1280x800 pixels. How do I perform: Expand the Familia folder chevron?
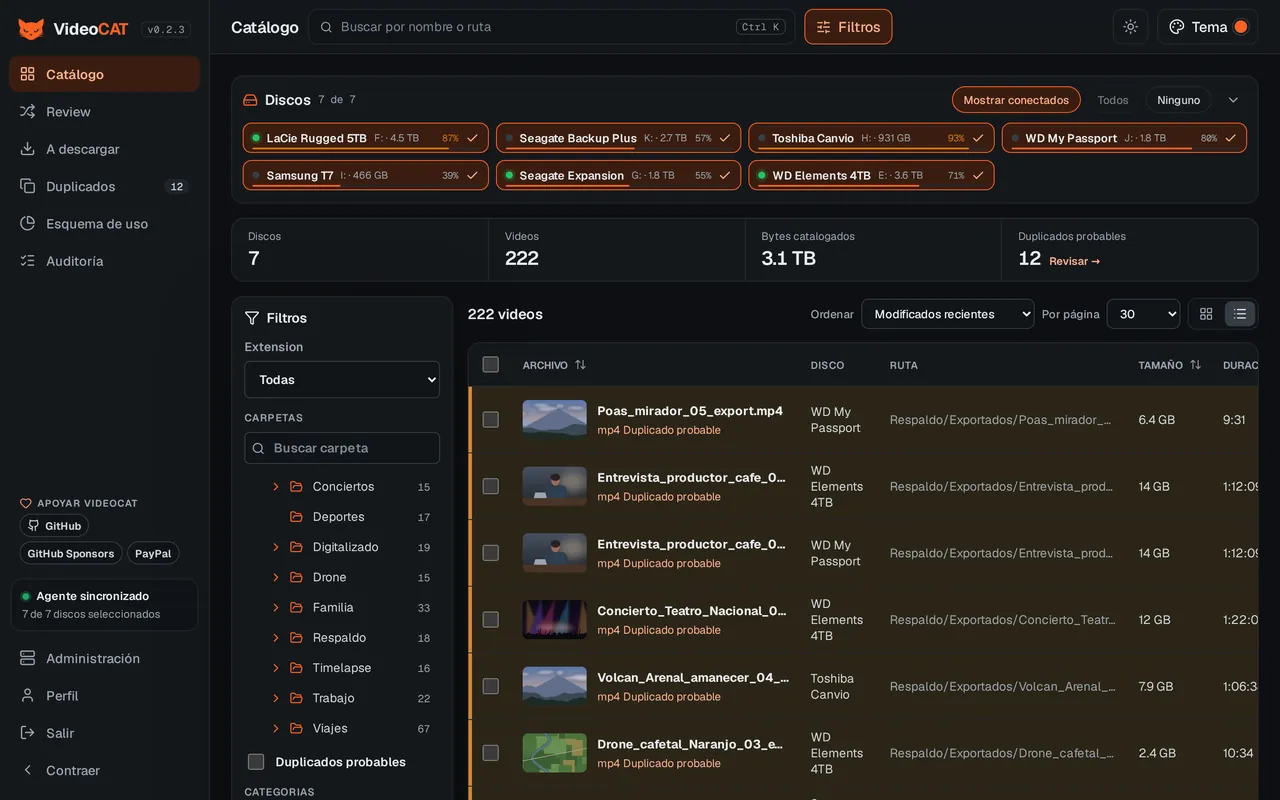point(276,608)
